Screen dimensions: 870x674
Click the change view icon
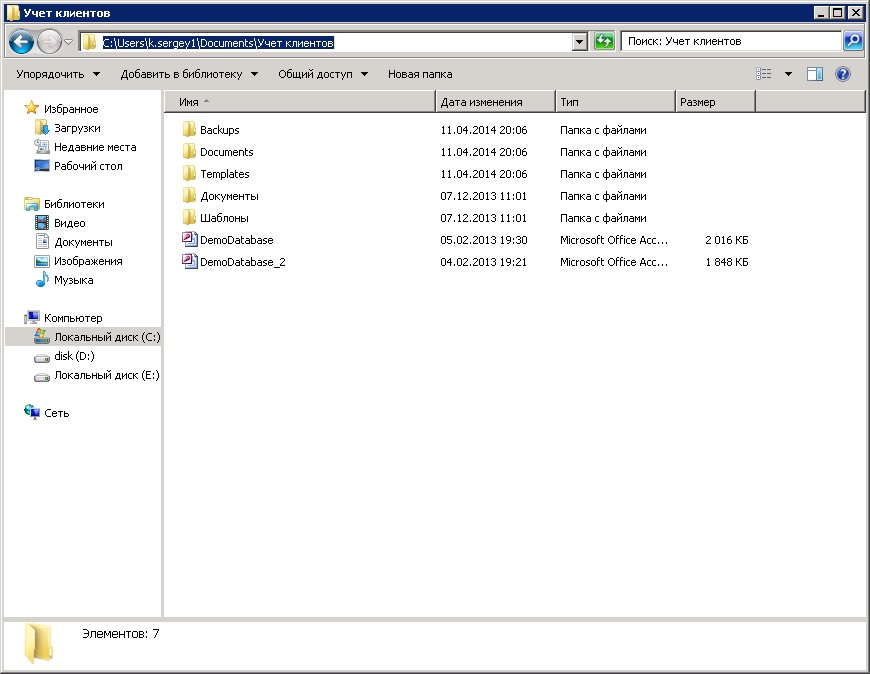pyautogui.click(x=765, y=74)
